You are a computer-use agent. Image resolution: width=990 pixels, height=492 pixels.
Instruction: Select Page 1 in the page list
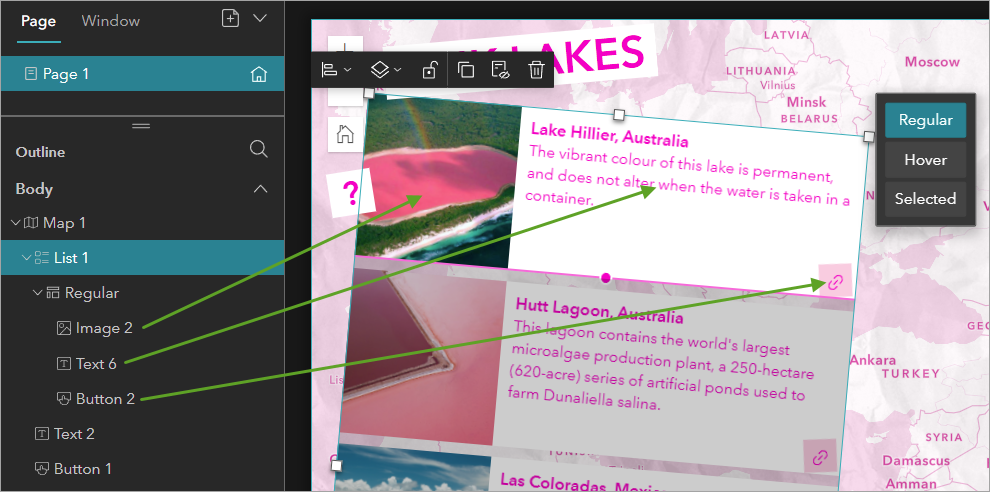pos(143,74)
